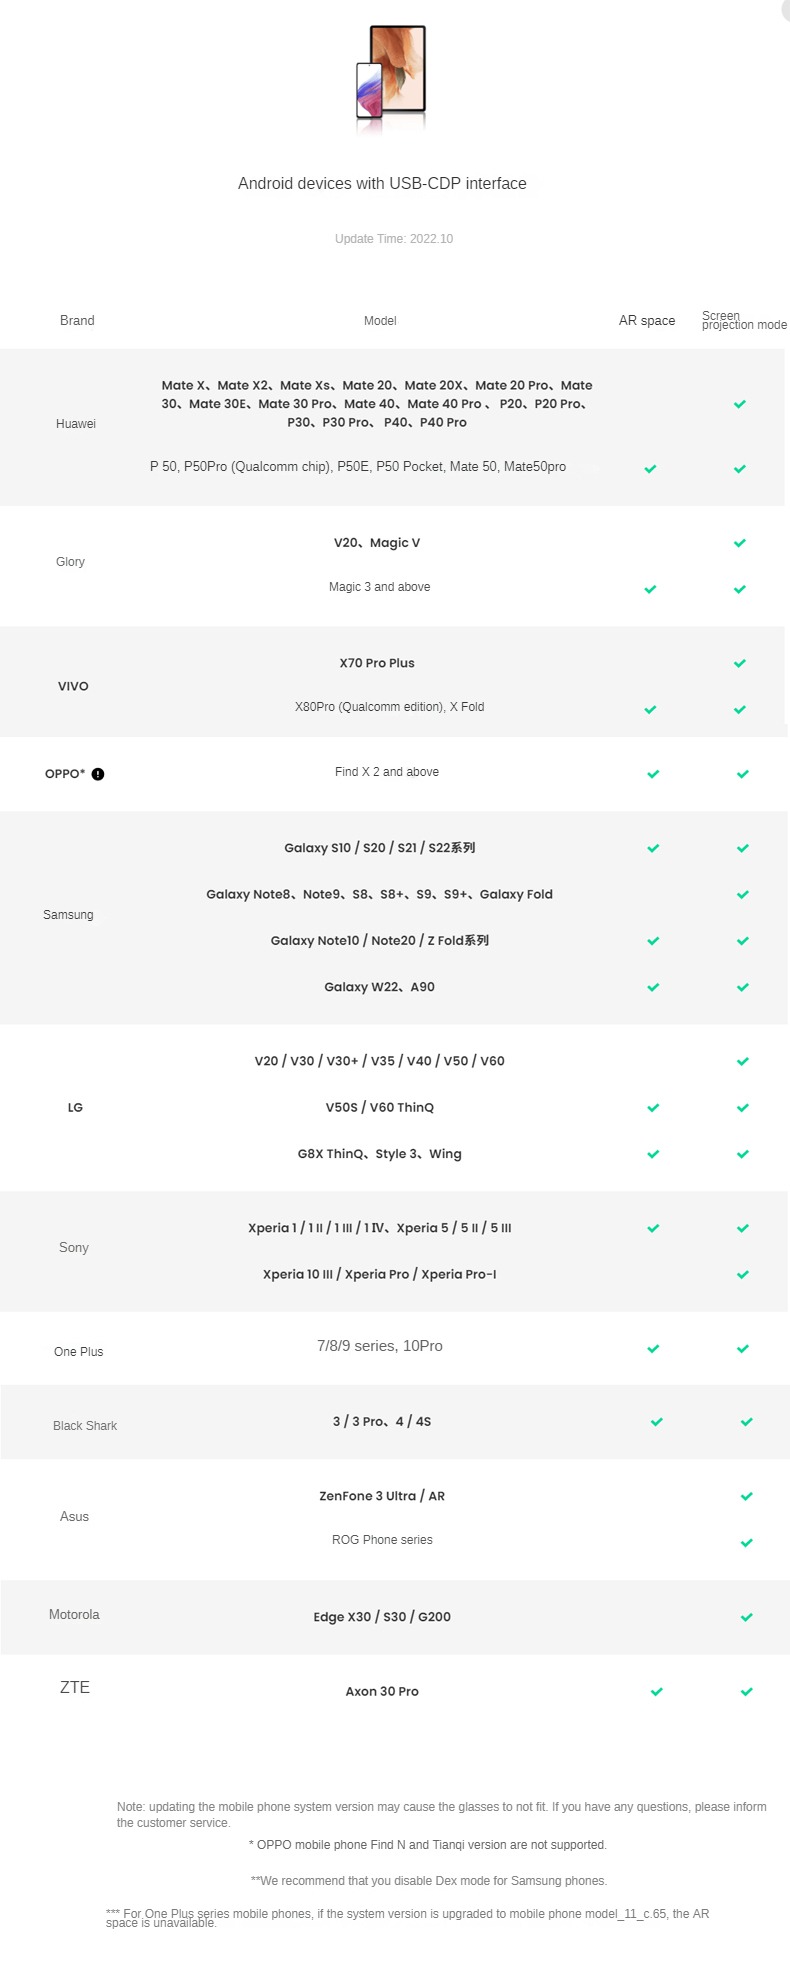Image resolution: width=790 pixels, height=1962 pixels.
Task: Click AR space checkmark for Magic 3 row
Action: click(650, 589)
